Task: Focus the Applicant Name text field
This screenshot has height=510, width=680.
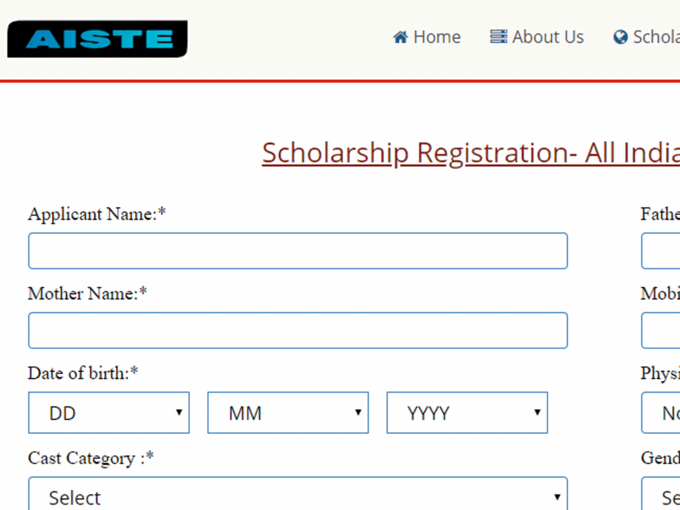Action: pos(298,251)
